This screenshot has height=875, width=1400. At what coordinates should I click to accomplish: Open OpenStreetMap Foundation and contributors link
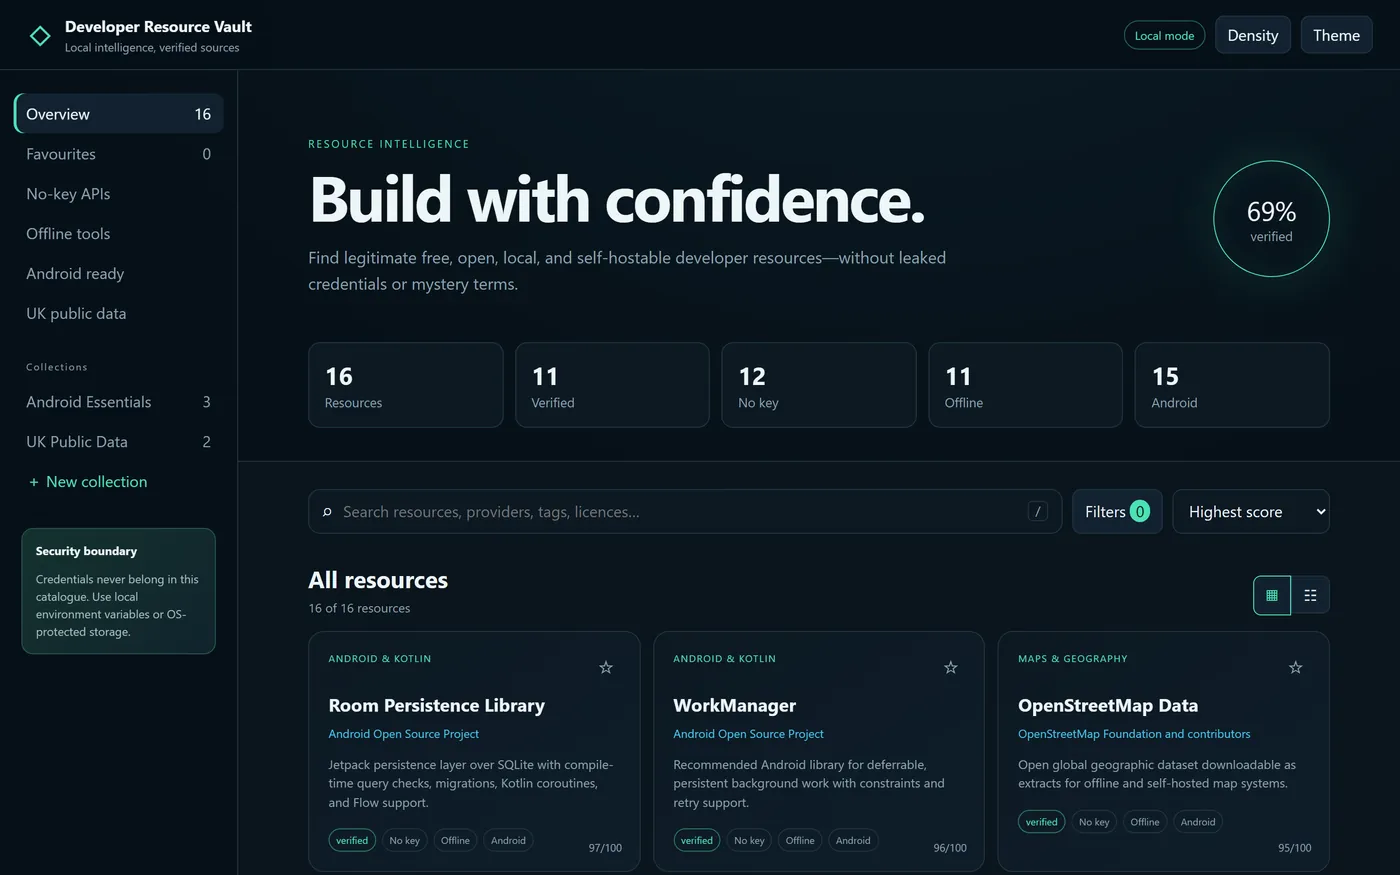click(x=1134, y=734)
